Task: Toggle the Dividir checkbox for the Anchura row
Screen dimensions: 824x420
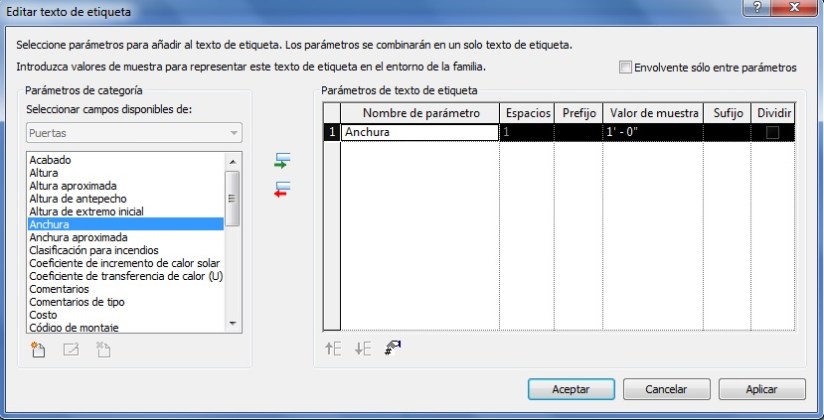Action: [773, 132]
